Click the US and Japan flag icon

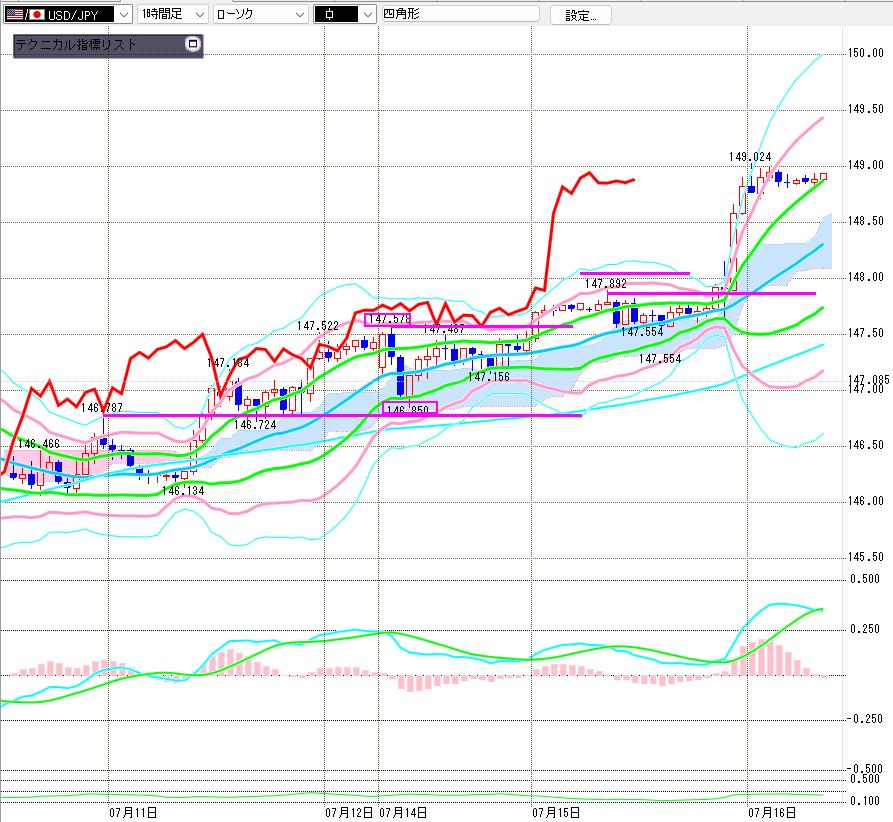click(25, 15)
